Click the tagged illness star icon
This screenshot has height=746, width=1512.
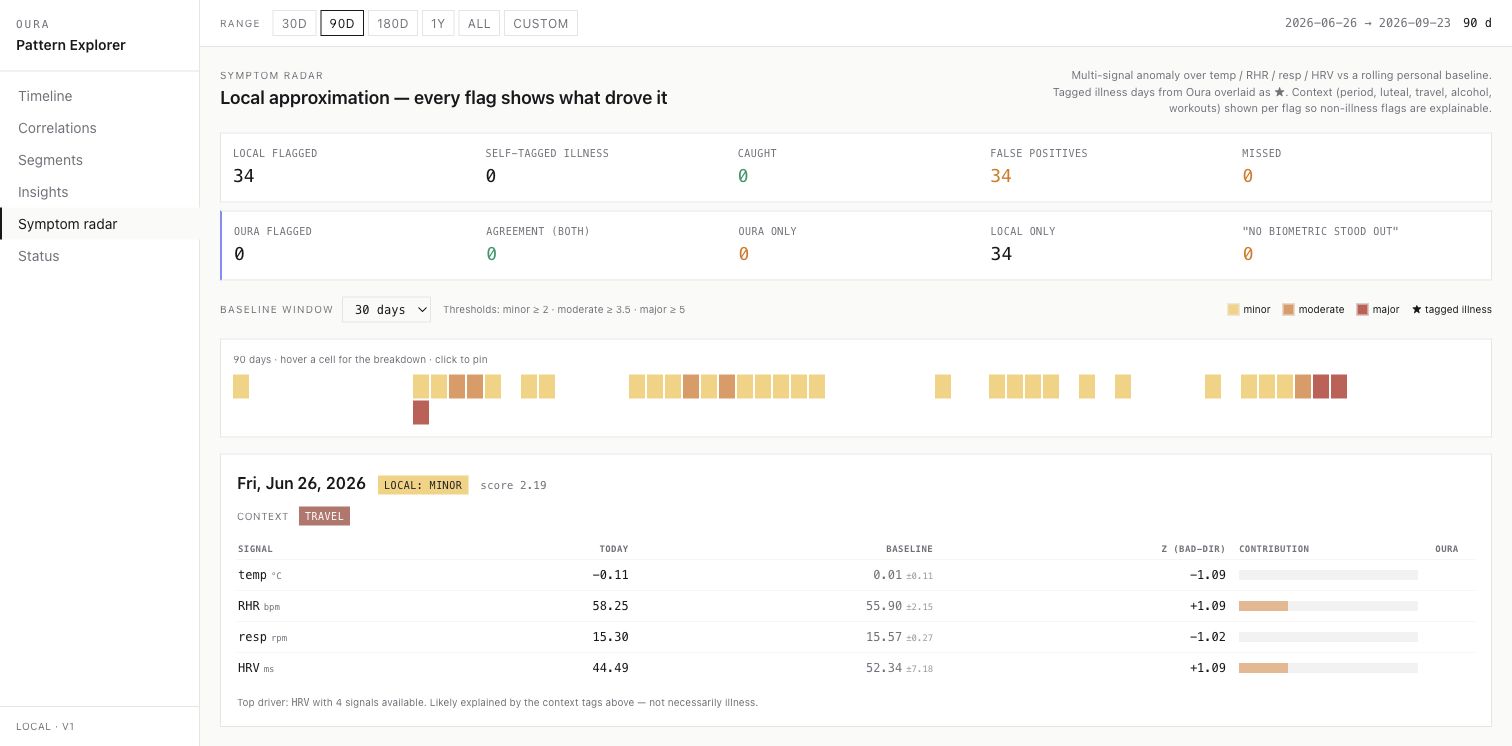coord(1417,310)
